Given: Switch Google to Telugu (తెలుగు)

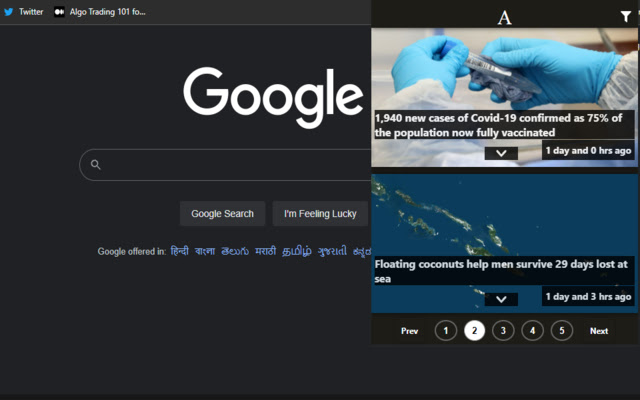Looking at the screenshot, I should pos(235,251).
